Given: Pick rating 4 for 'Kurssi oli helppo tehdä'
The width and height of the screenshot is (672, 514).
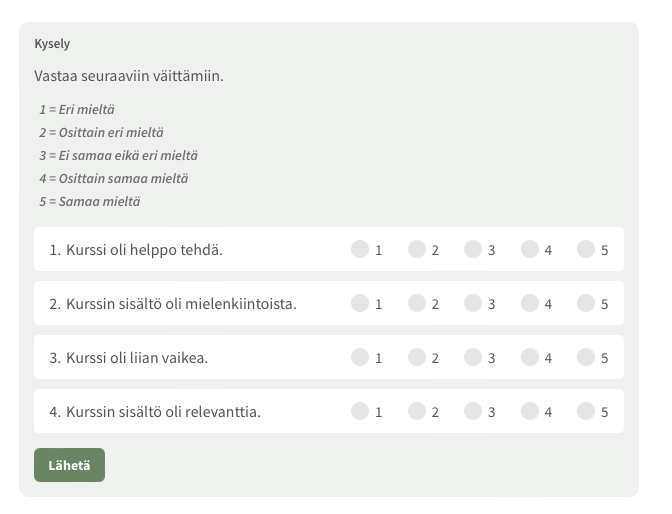Looking at the screenshot, I should click(530, 249).
